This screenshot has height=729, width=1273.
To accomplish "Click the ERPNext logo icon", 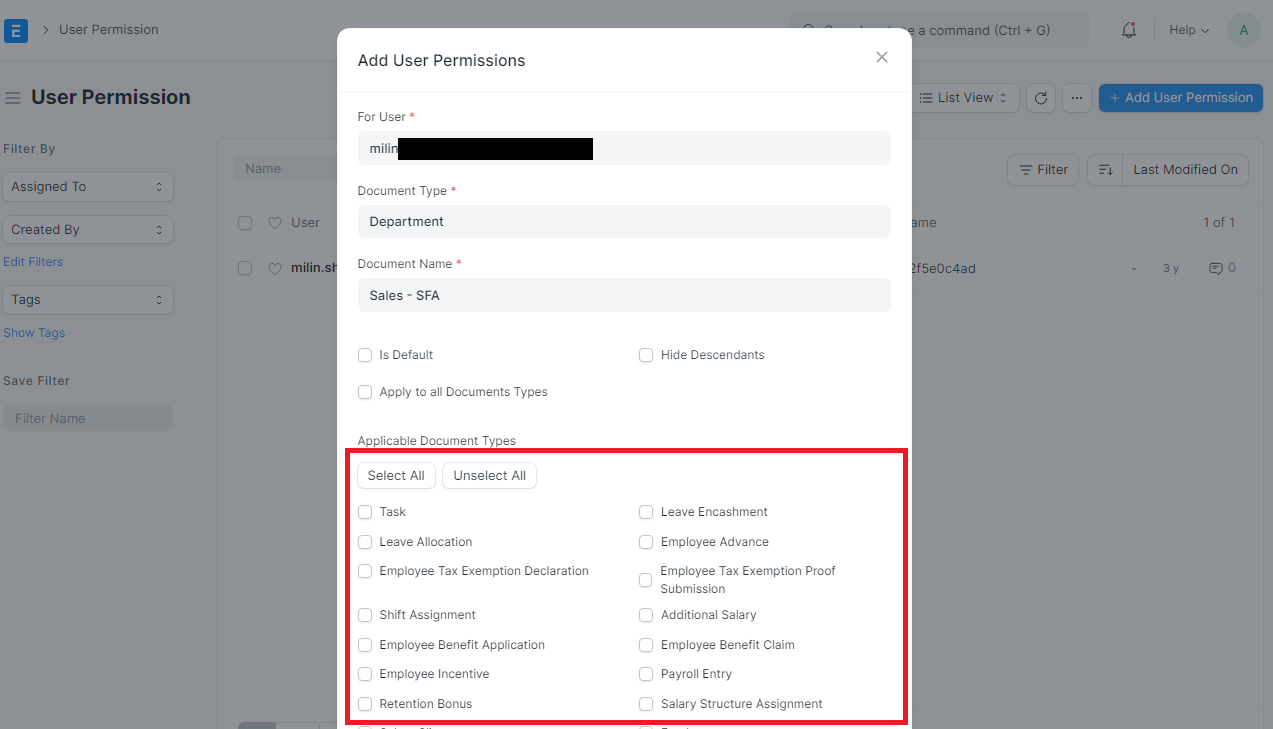I will pyautogui.click(x=16, y=30).
